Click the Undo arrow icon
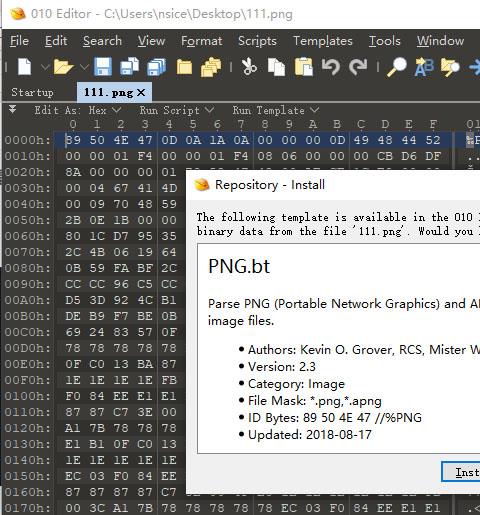Screen dimensions: 480x515 tap(331, 67)
